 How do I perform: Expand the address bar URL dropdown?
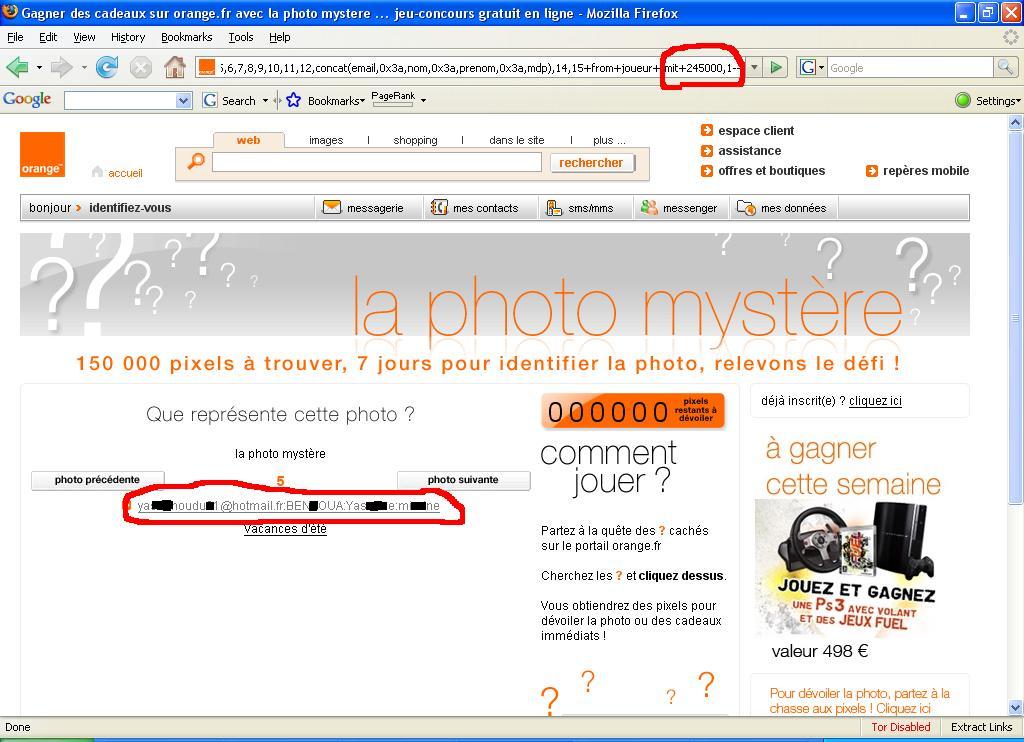tap(754, 67)
